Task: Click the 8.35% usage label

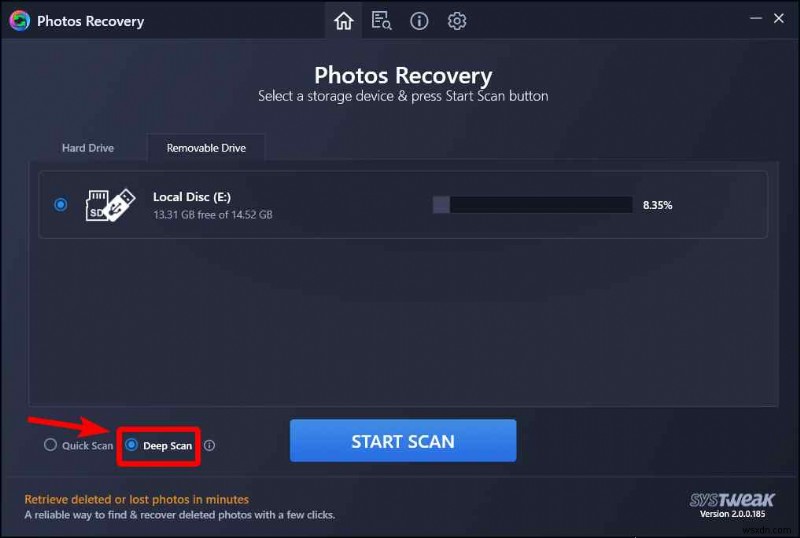Action: point(657,205)
